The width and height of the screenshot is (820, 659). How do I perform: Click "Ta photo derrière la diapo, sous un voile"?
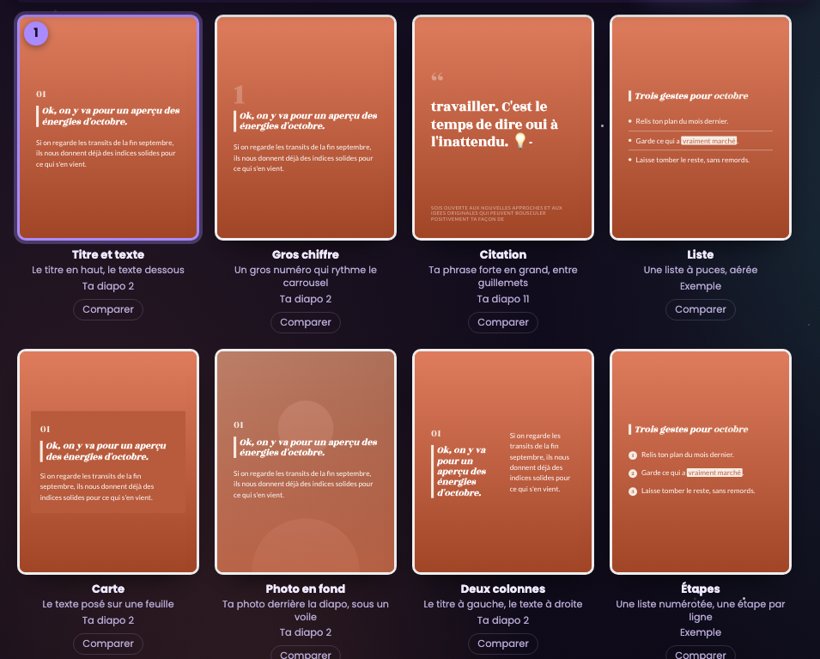point(305,610)
